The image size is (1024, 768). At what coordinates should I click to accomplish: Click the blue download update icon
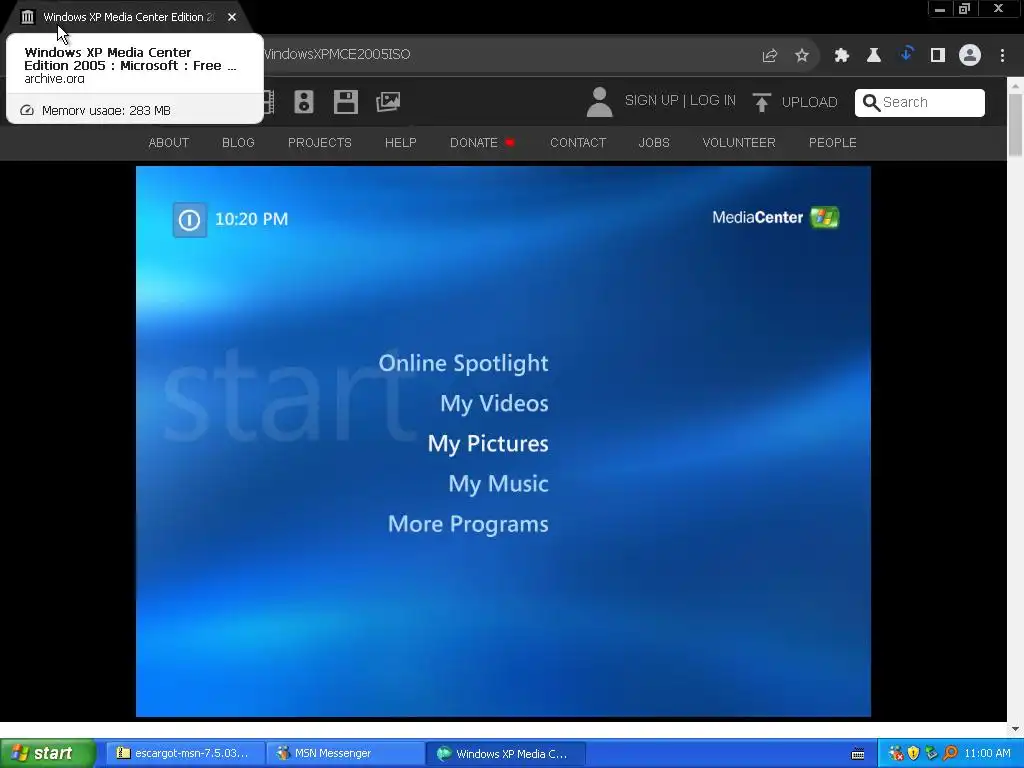[906, 54]
